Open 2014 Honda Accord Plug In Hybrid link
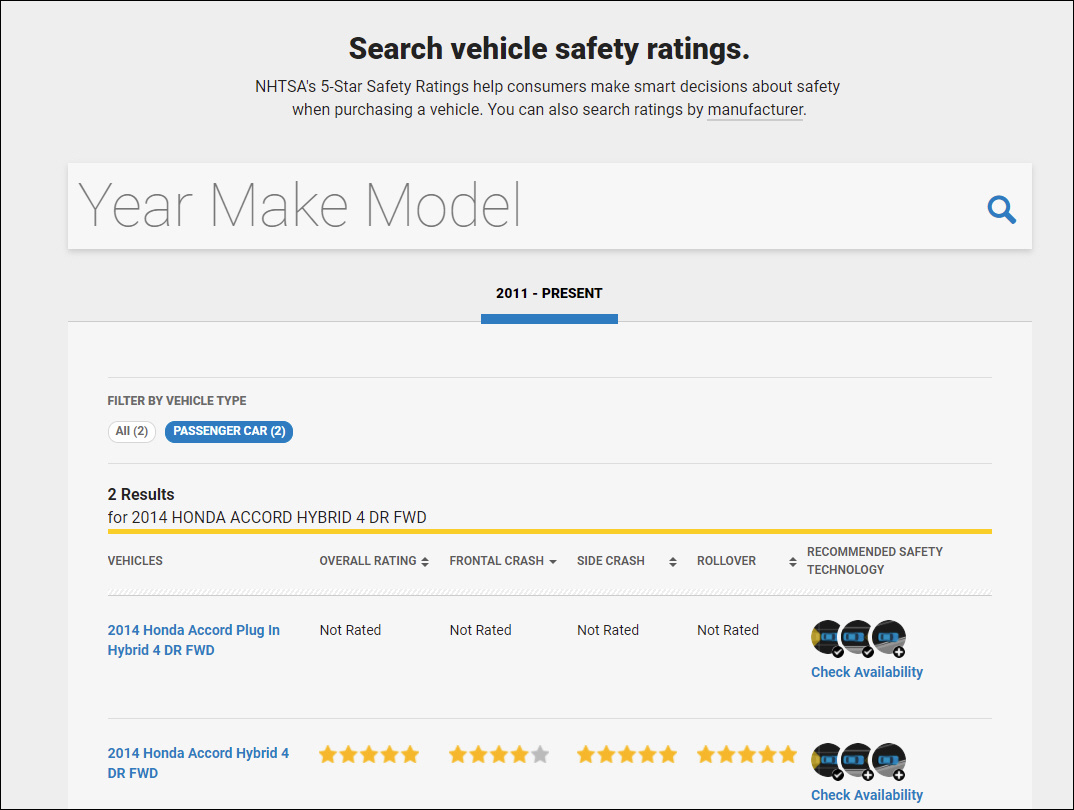The width and height of the screenshot is (1074, 810). click(x=194, y=640)
